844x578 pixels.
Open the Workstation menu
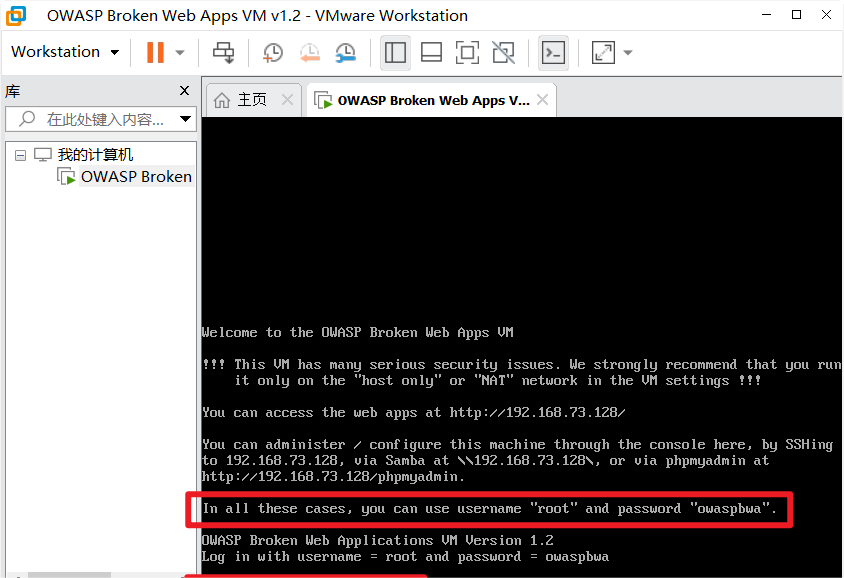65,52
